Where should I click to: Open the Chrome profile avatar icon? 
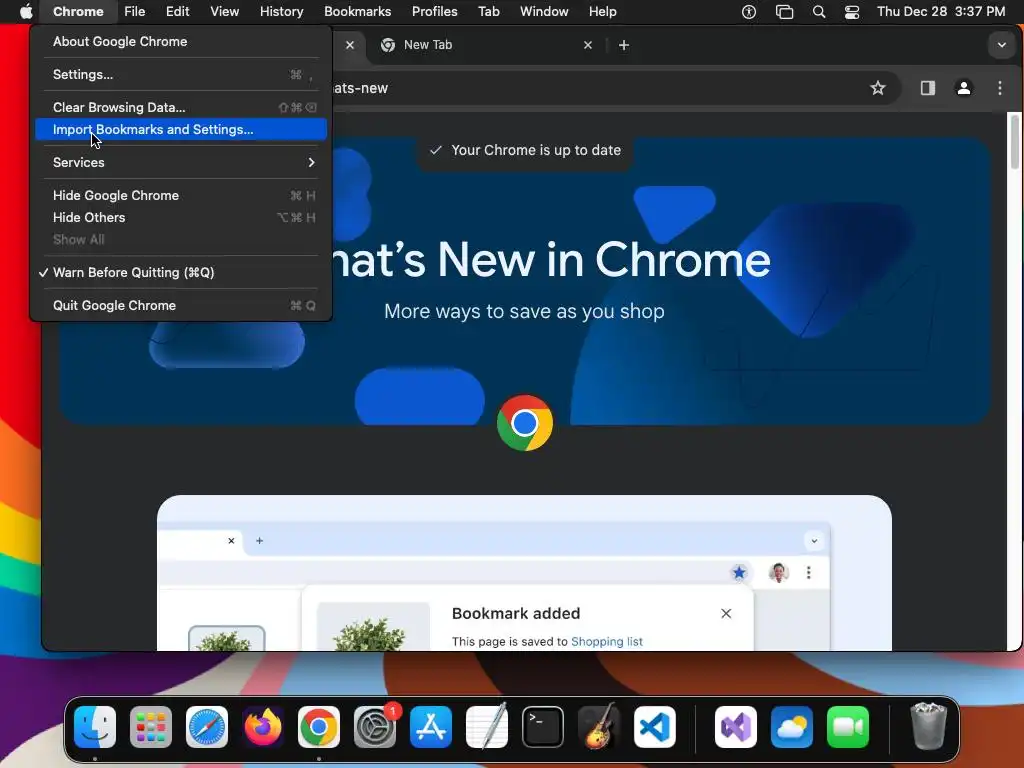(x=963, y=88)
